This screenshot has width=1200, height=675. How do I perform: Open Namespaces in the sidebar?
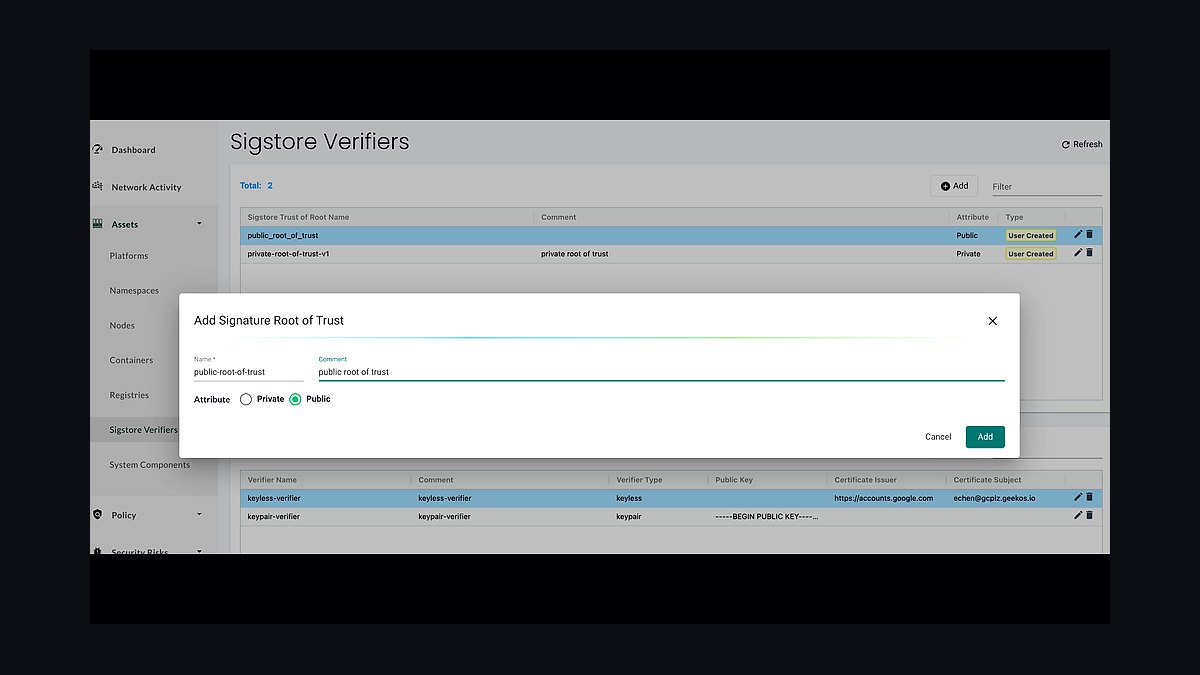(134, 291)
